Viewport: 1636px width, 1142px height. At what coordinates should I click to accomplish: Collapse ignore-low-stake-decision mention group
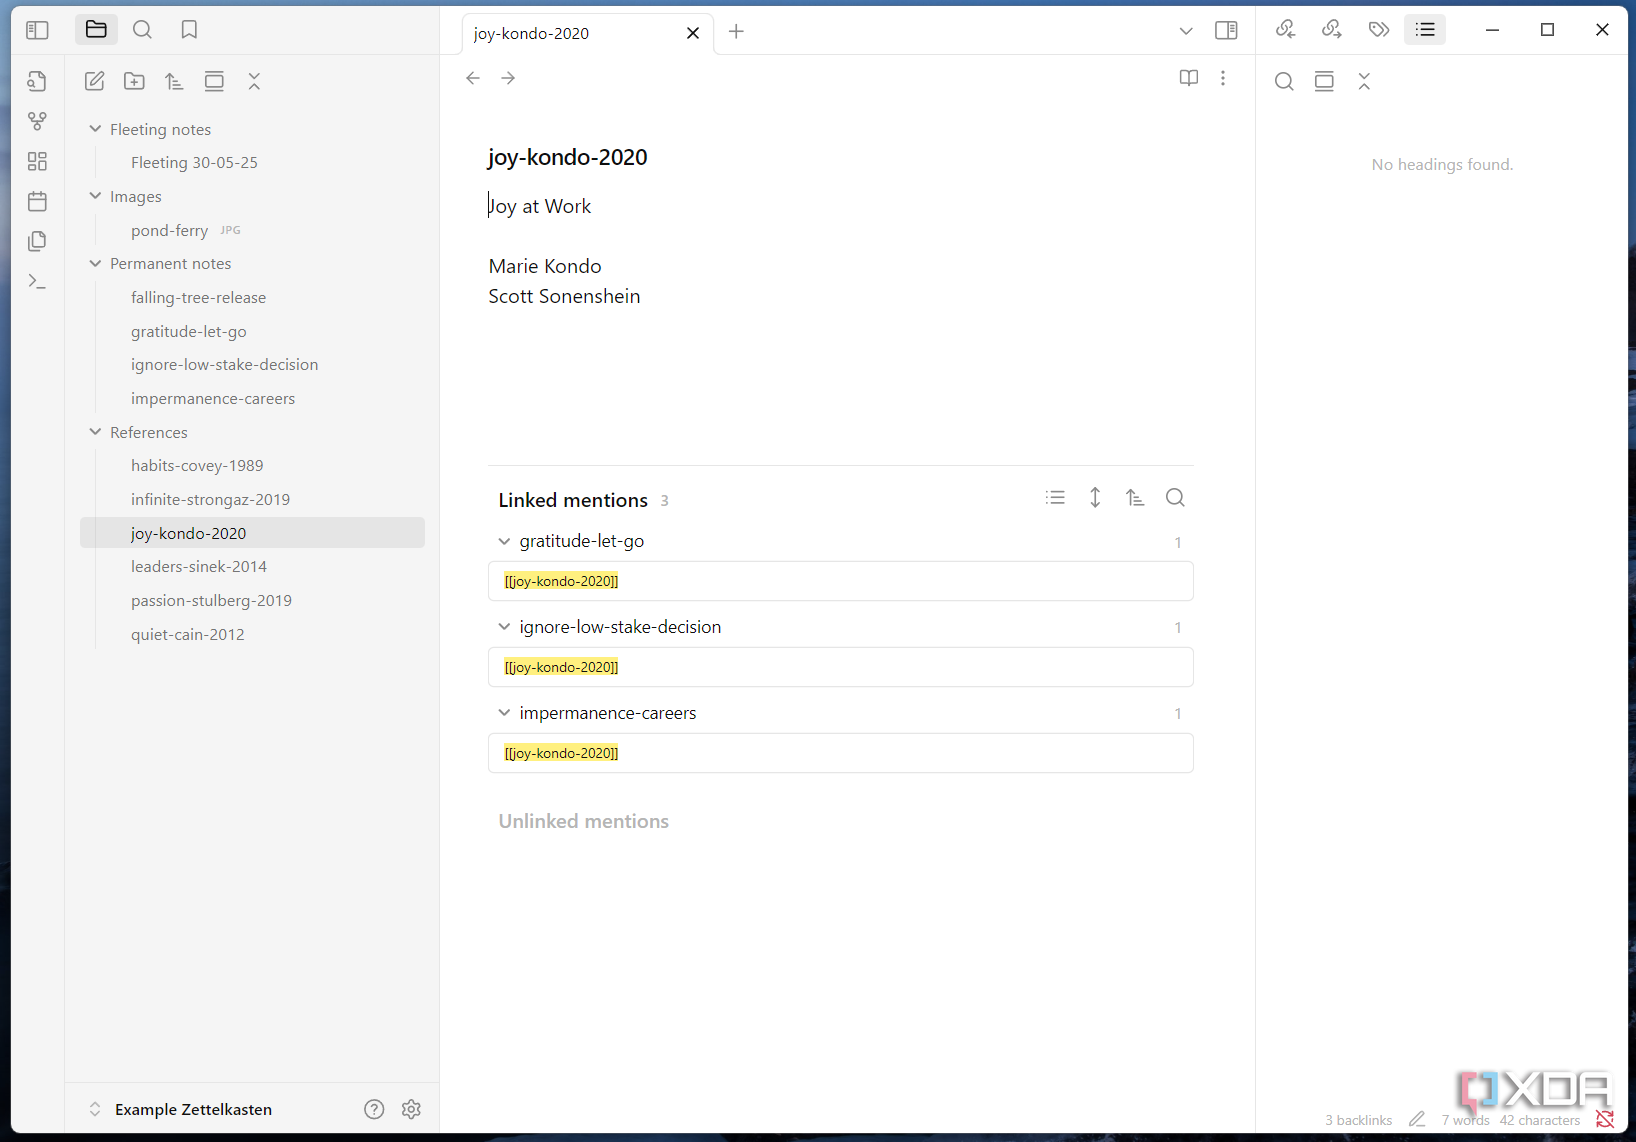(x=504, y=627)
